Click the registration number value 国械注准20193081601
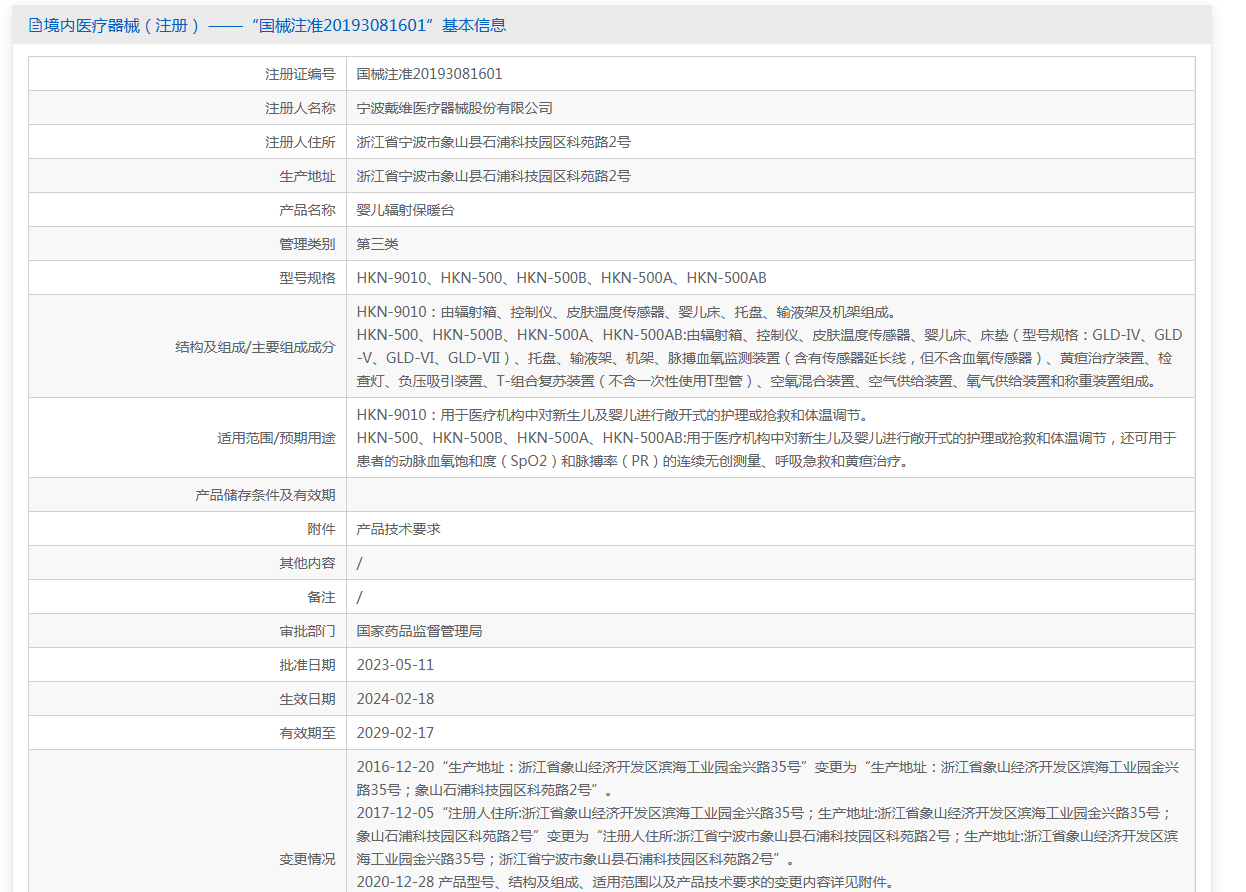 [429, 74]
